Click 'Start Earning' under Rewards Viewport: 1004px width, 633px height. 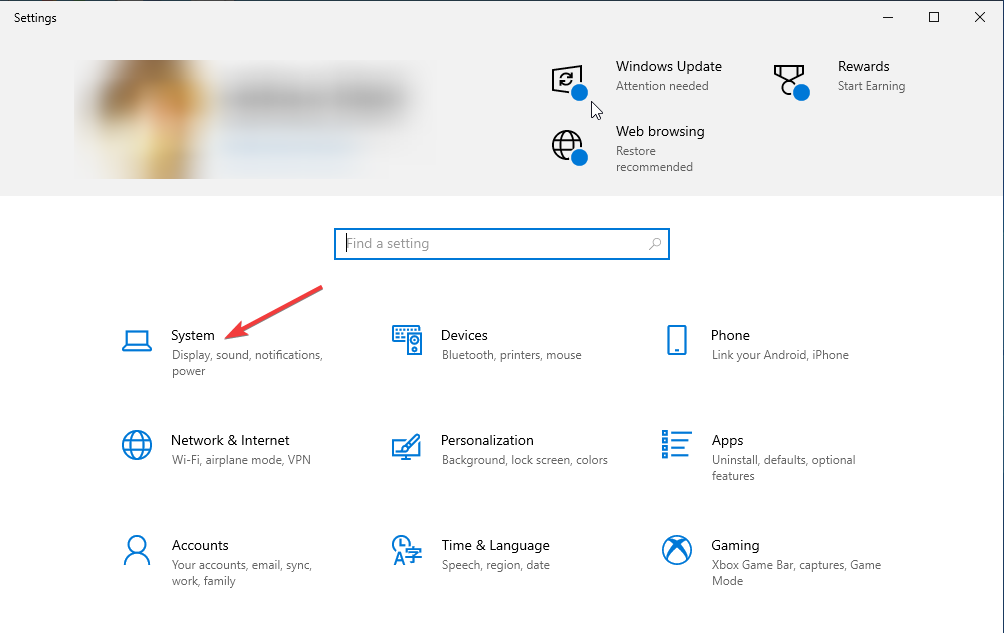[871, 86]
